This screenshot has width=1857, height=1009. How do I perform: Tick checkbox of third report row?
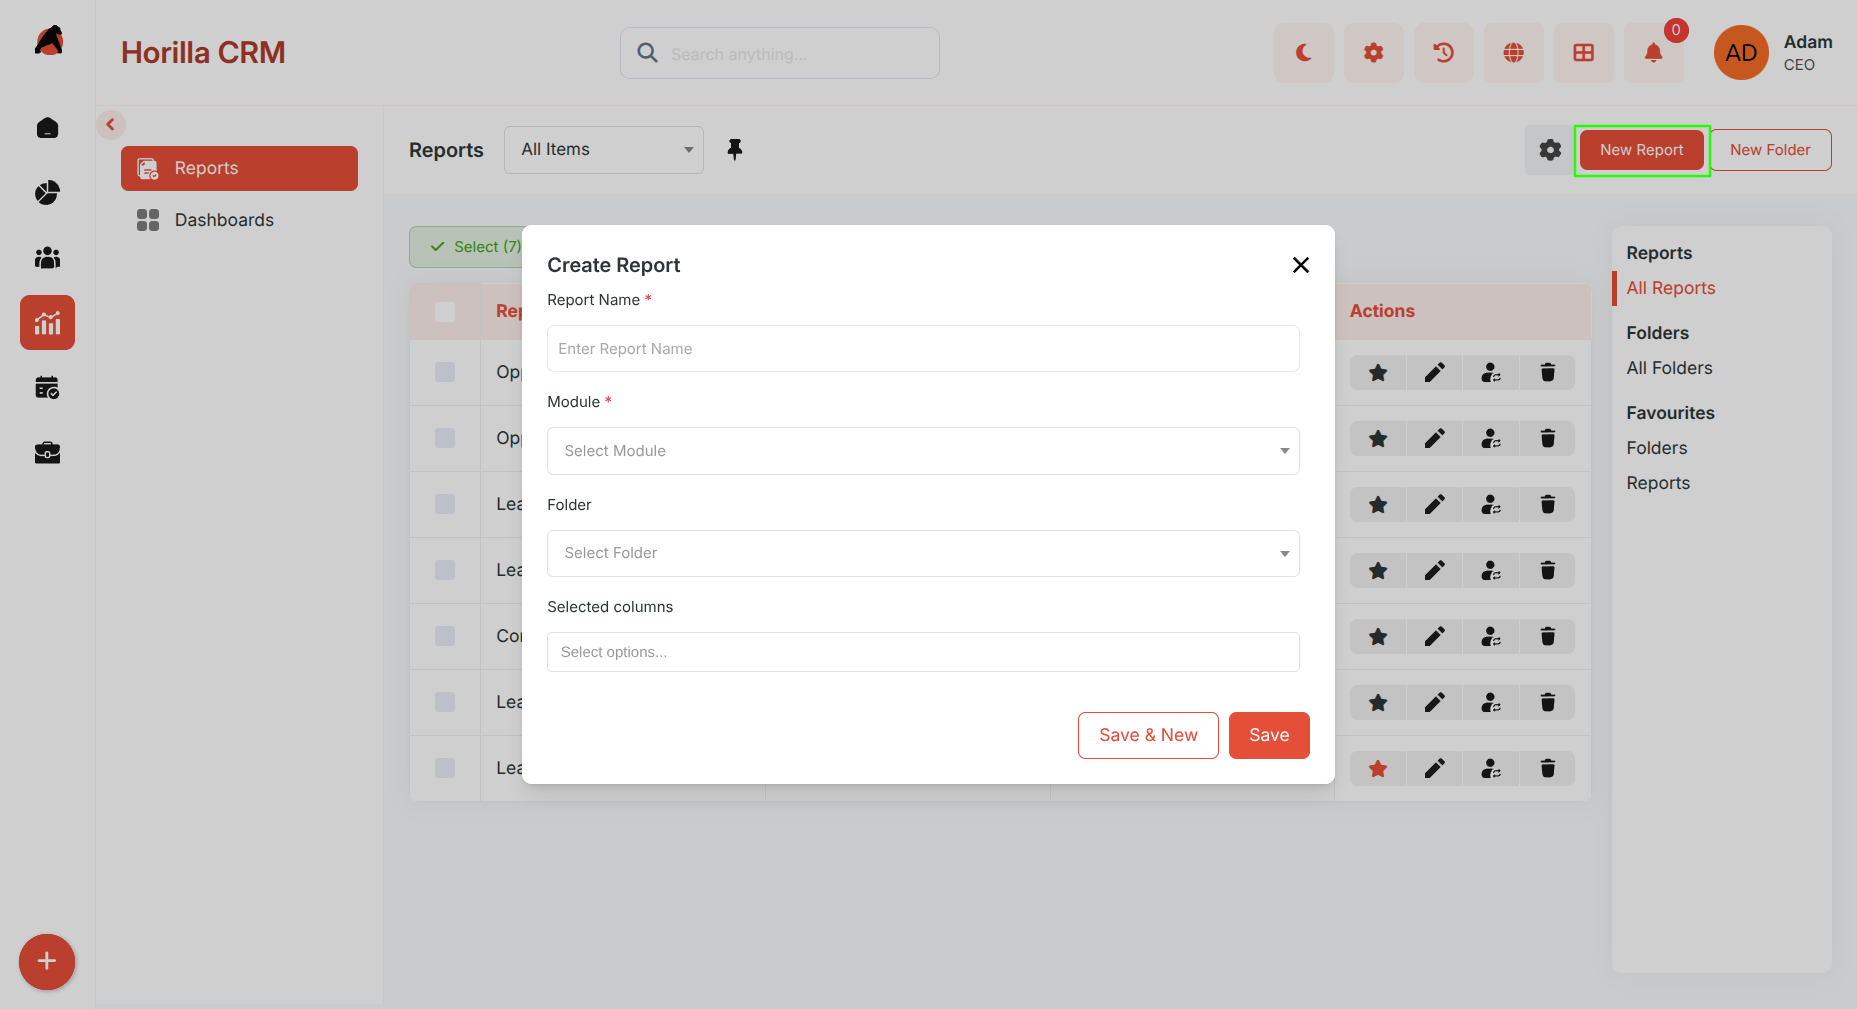(x=445, y=504)
